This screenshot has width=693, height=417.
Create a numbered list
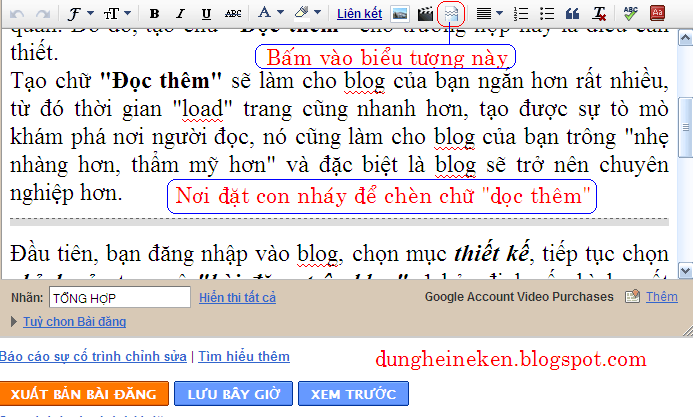(521, 14)
